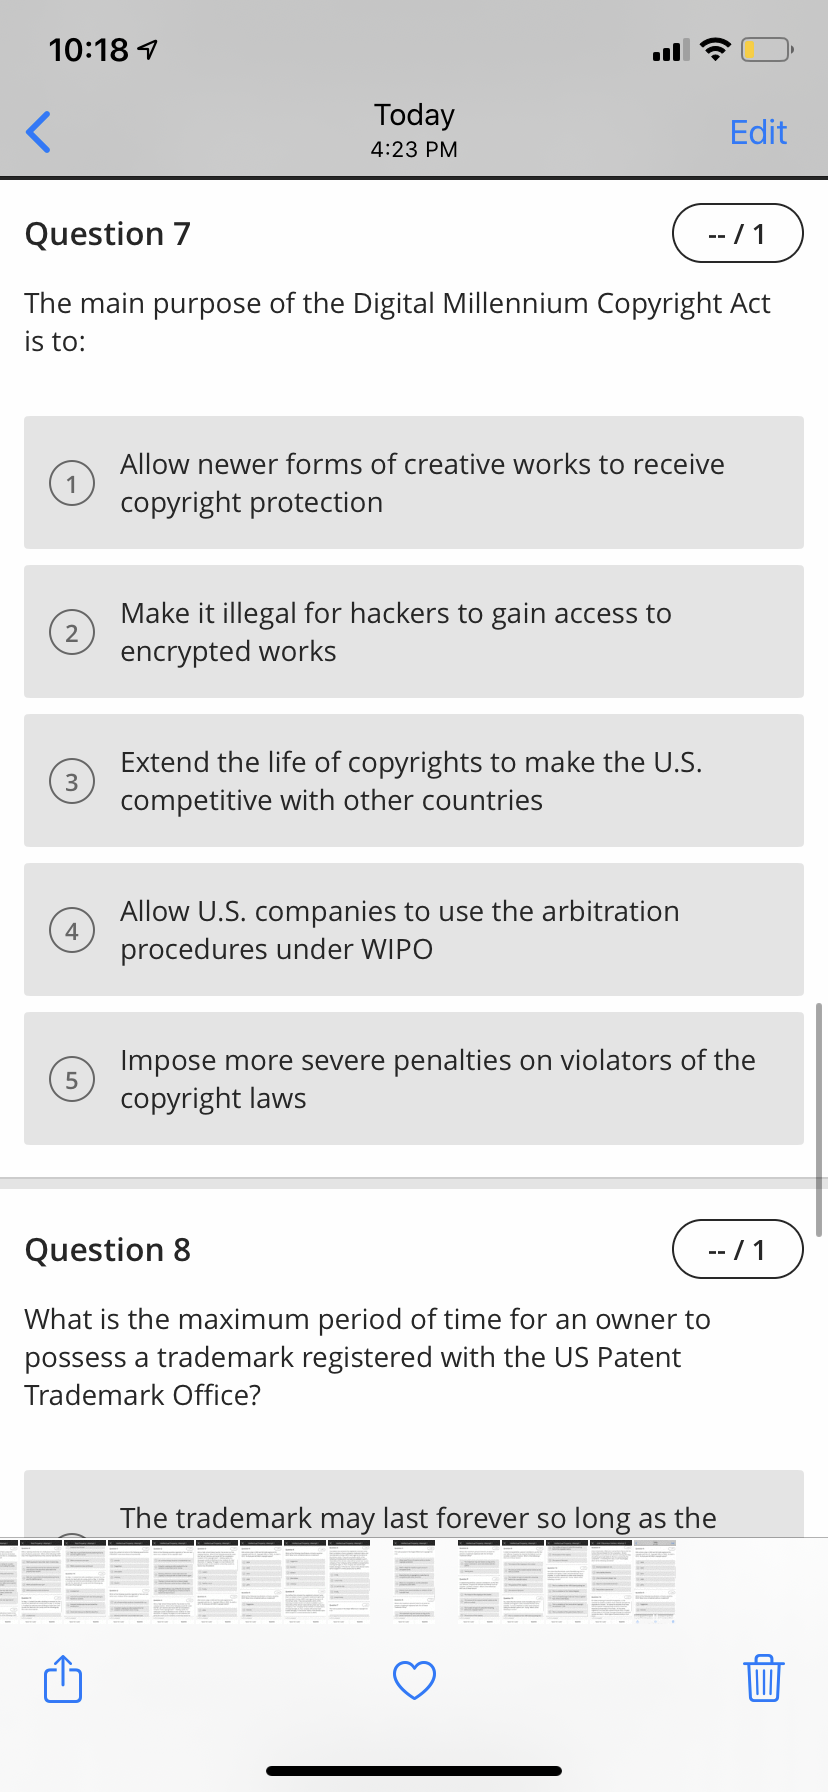Tap the 4:23 PM timestamp
The width and height of the screenshot is (828, 1792).
414,149
